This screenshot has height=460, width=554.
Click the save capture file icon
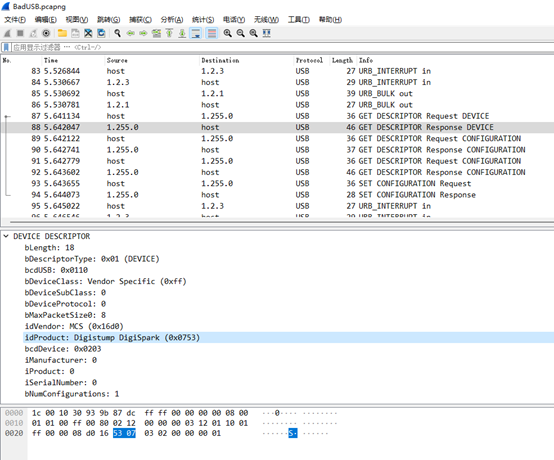75,33
